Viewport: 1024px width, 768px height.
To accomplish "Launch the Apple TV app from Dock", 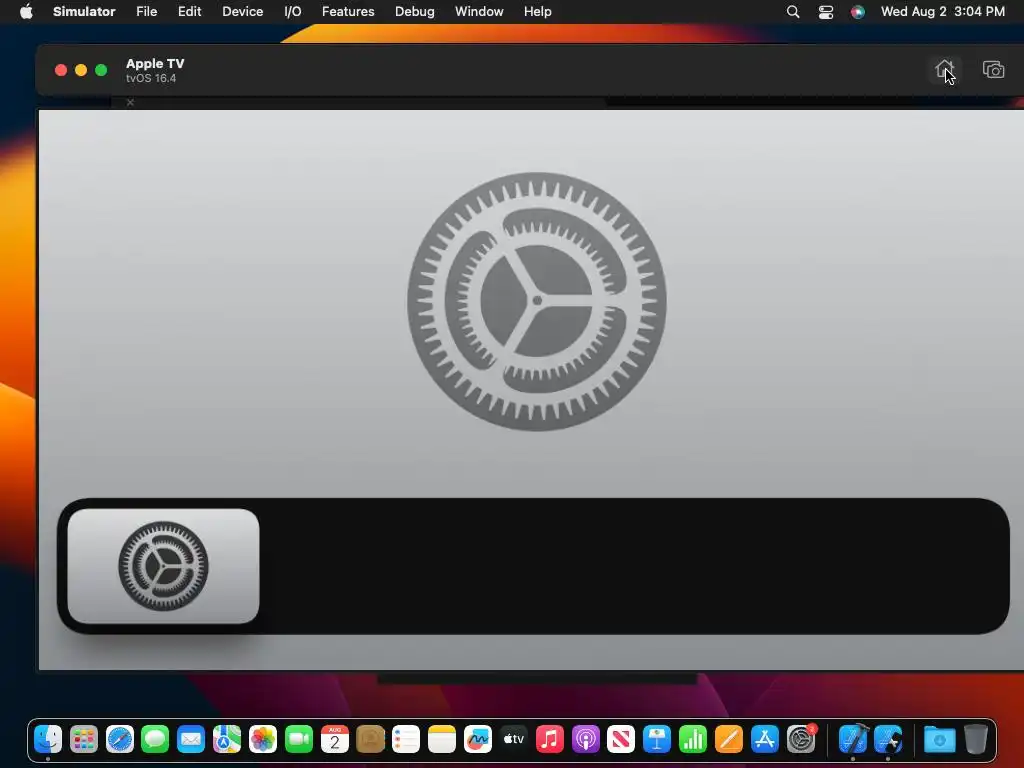I will pyautogui.click(x=513, y=739).
